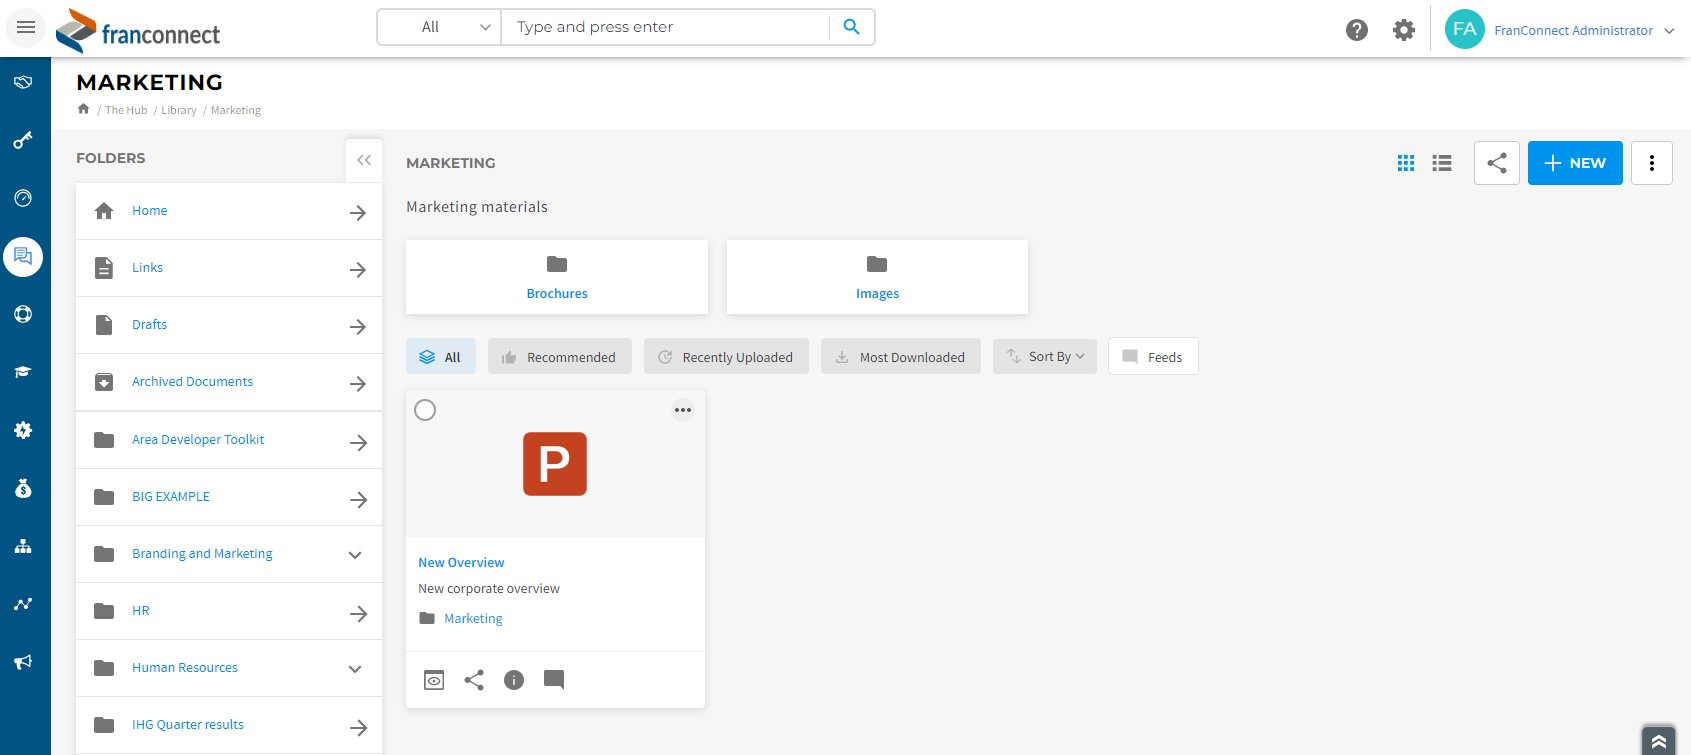Image resolution: width=1691 pixels, height=755 pixels.
Task: Open the Brochures folder
Action: point(557,277)
